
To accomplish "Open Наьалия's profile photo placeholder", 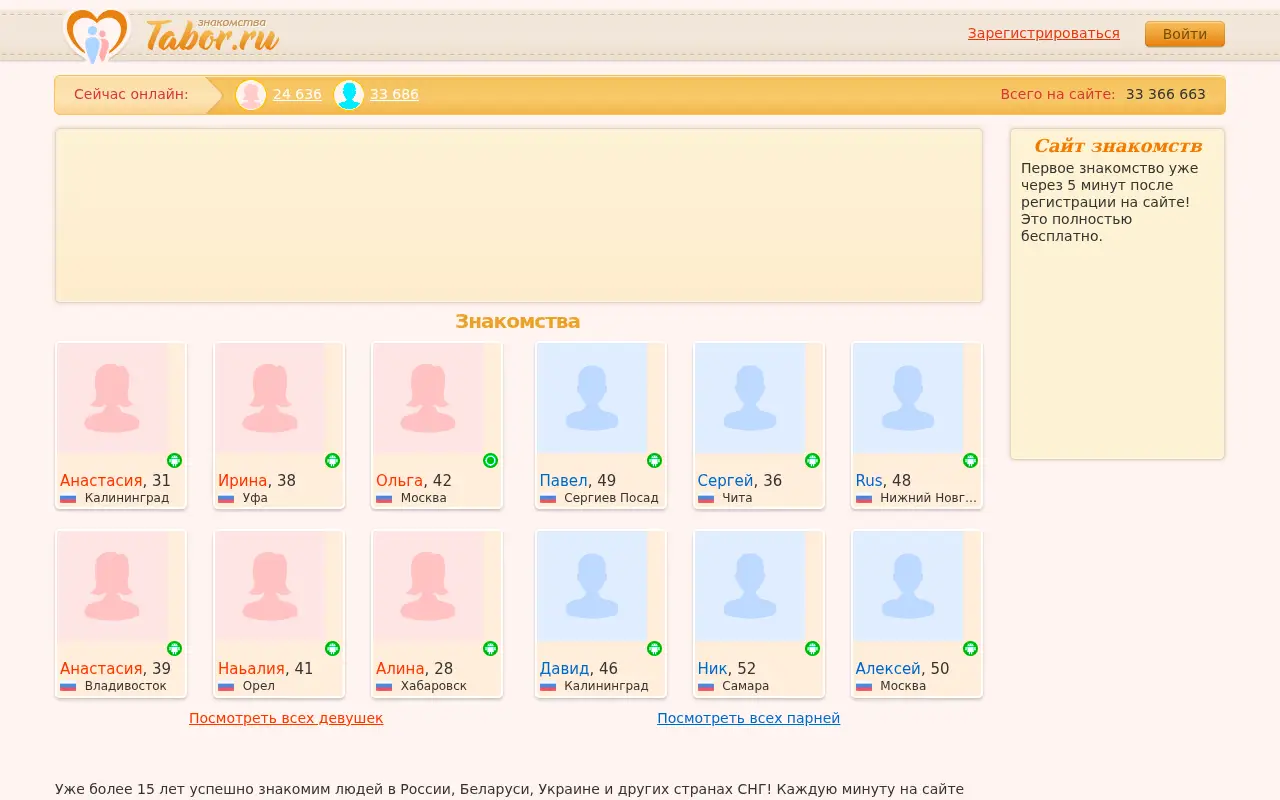I will [270, 586].
